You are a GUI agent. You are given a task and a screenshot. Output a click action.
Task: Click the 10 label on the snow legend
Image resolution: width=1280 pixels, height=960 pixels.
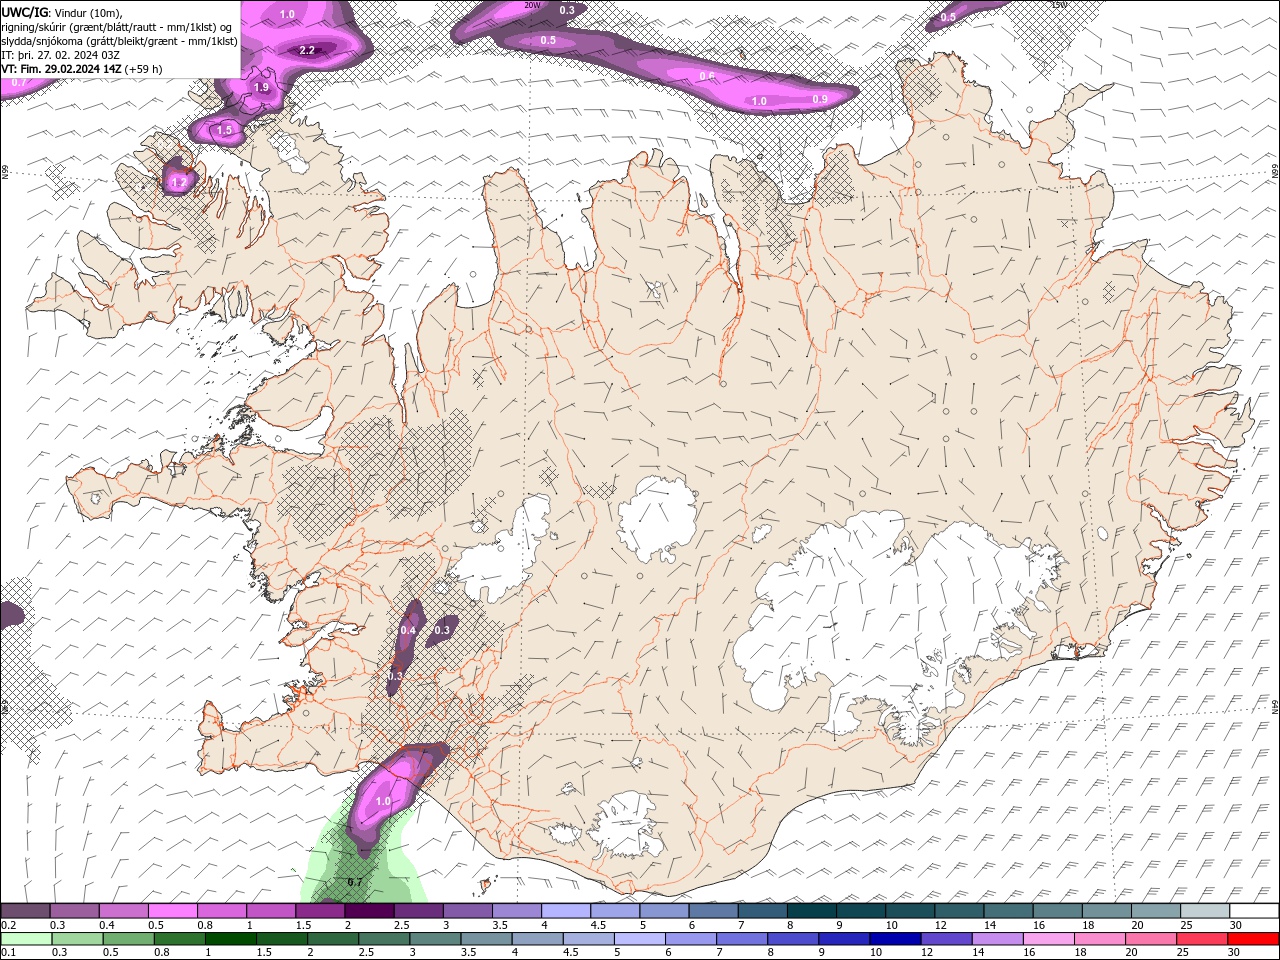click(891, 925)
